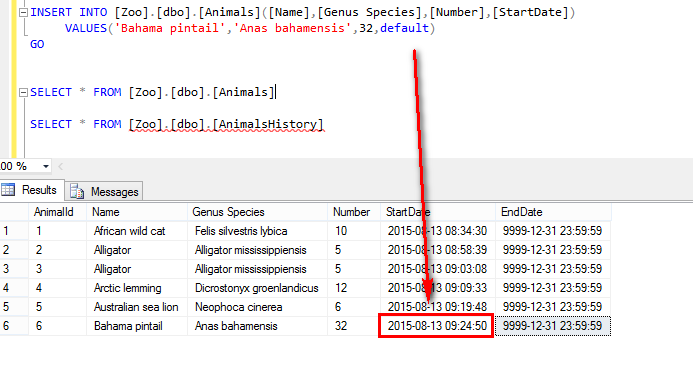Click 'Bahama pintail' string in VALUES clause

[x=170, y=28]
